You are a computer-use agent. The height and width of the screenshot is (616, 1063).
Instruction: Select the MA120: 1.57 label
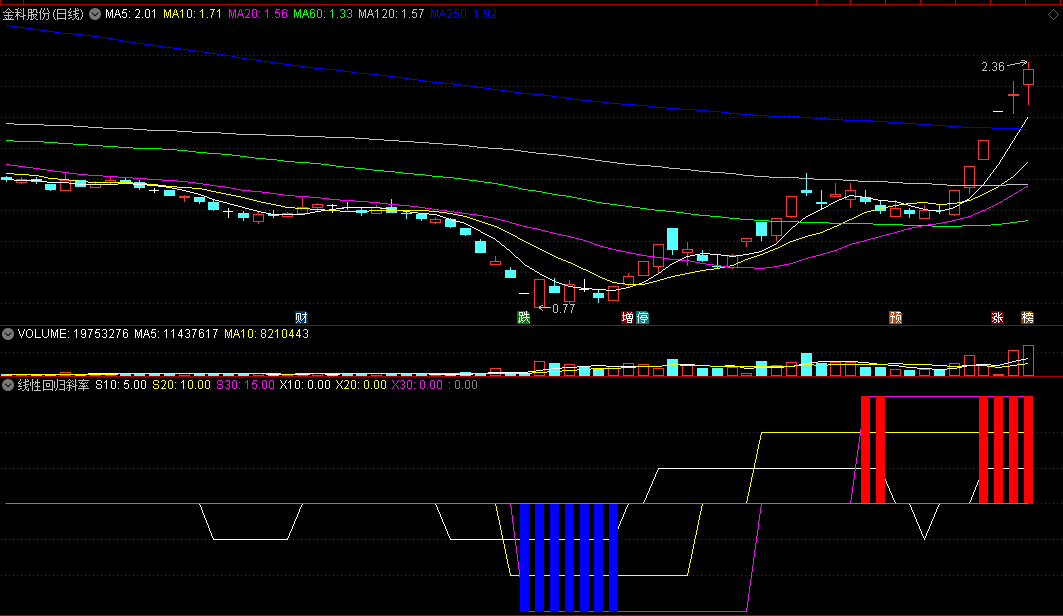point(391,14)
